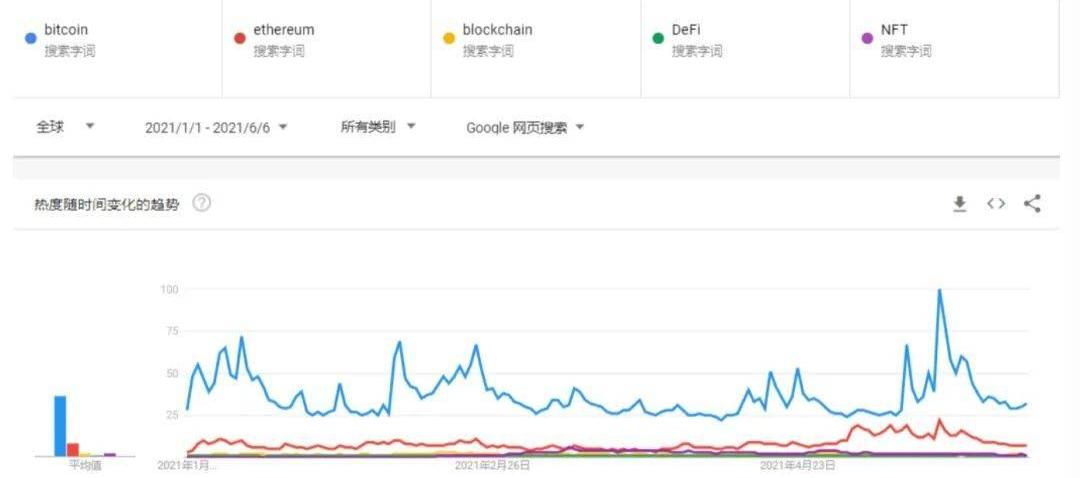Expand the 全球 region dropdown
The image size is (1080, 478).
click(x=65, y=127)
